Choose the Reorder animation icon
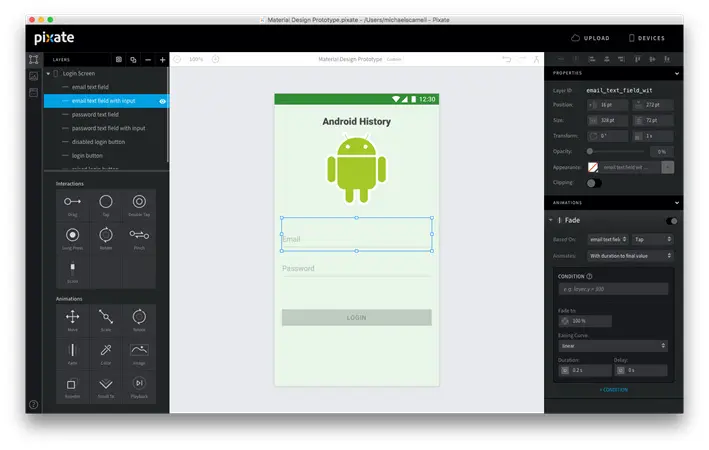The height and width of the screenshot is (450, 709). coord(72,384)
